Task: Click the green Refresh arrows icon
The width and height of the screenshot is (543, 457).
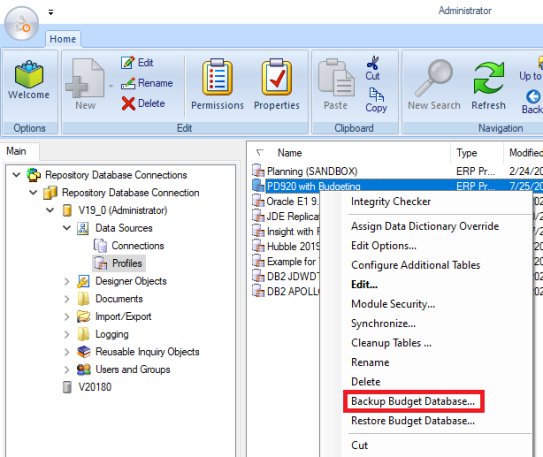Action: [x=489, y=78]
